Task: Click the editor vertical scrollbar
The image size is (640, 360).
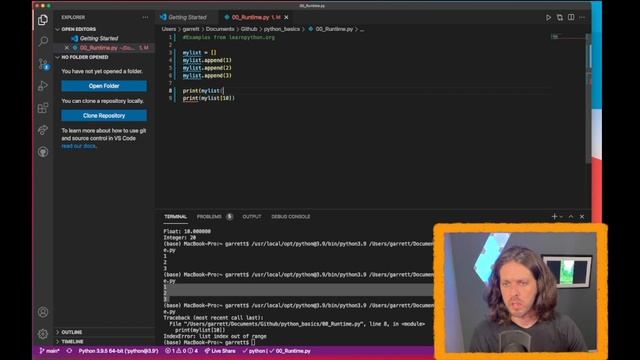Action: (x=589, y=98)
